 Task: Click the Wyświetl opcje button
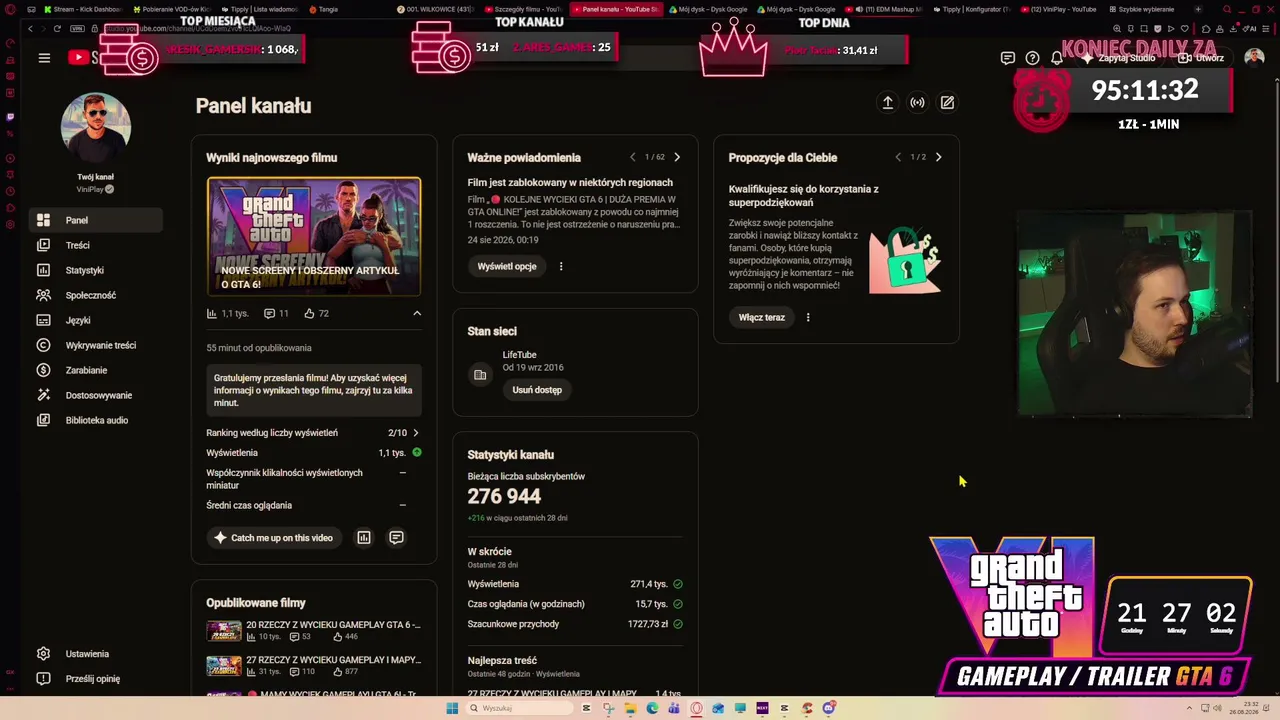(x=507, y=266)
